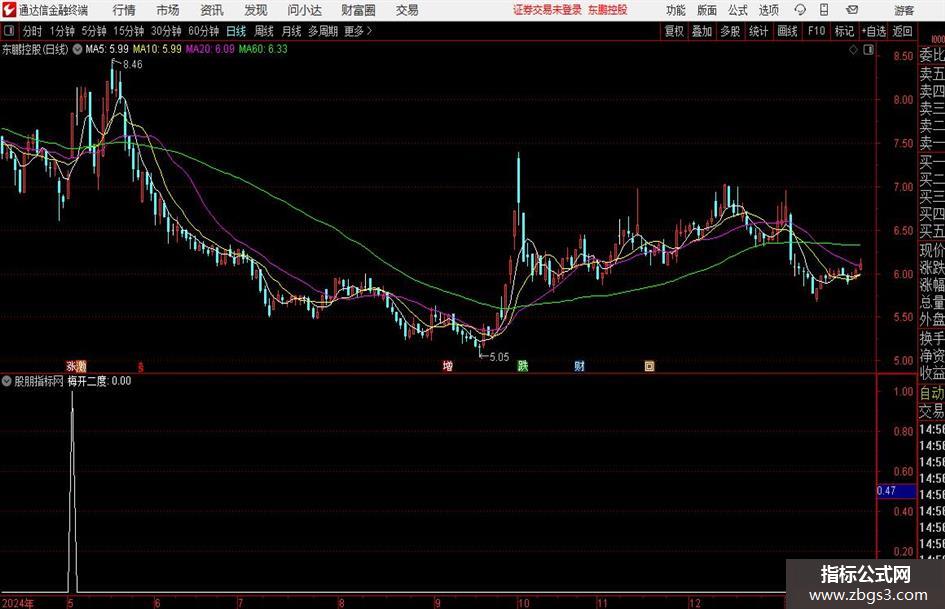Image resolution: width=945 pixels, height=609 pixels.
Task: Open the mobile phone icon
Action: point(824,10)
